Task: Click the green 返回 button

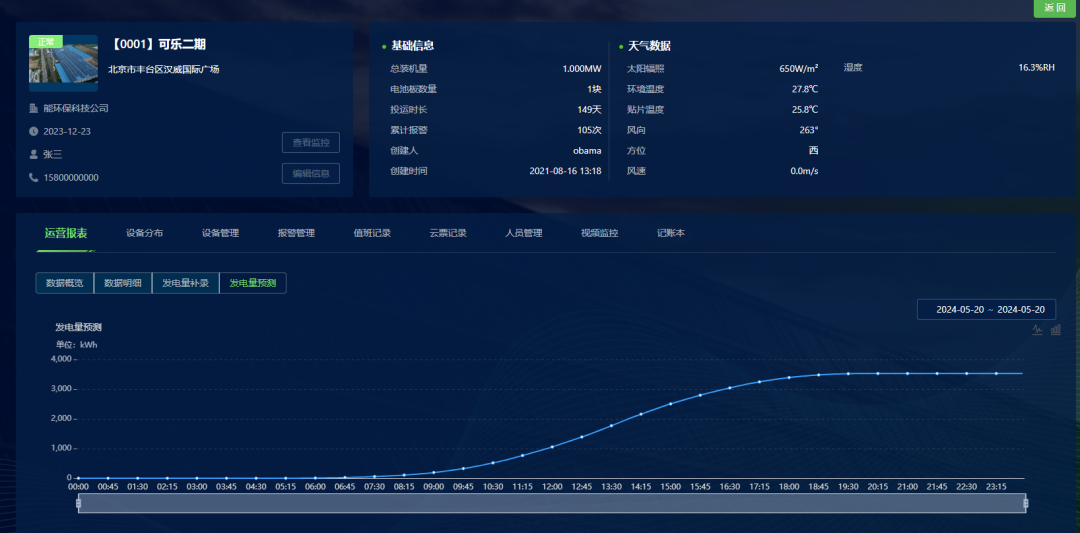Action: click(1056, 8)
